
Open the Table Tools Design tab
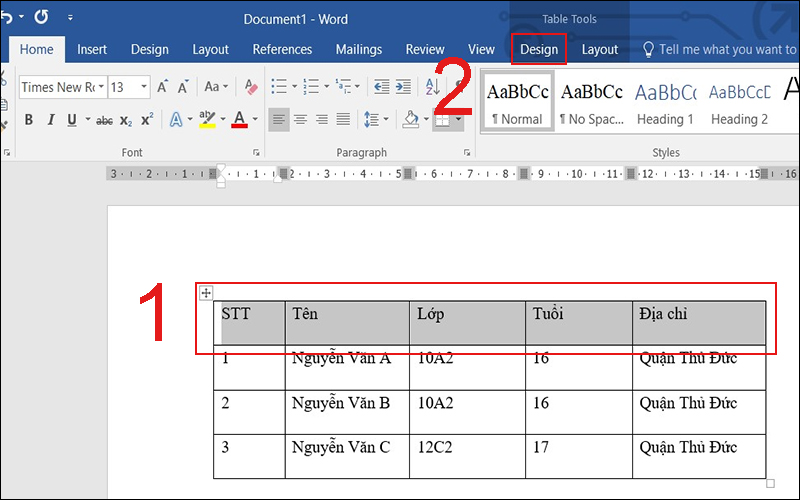(538, 50)
